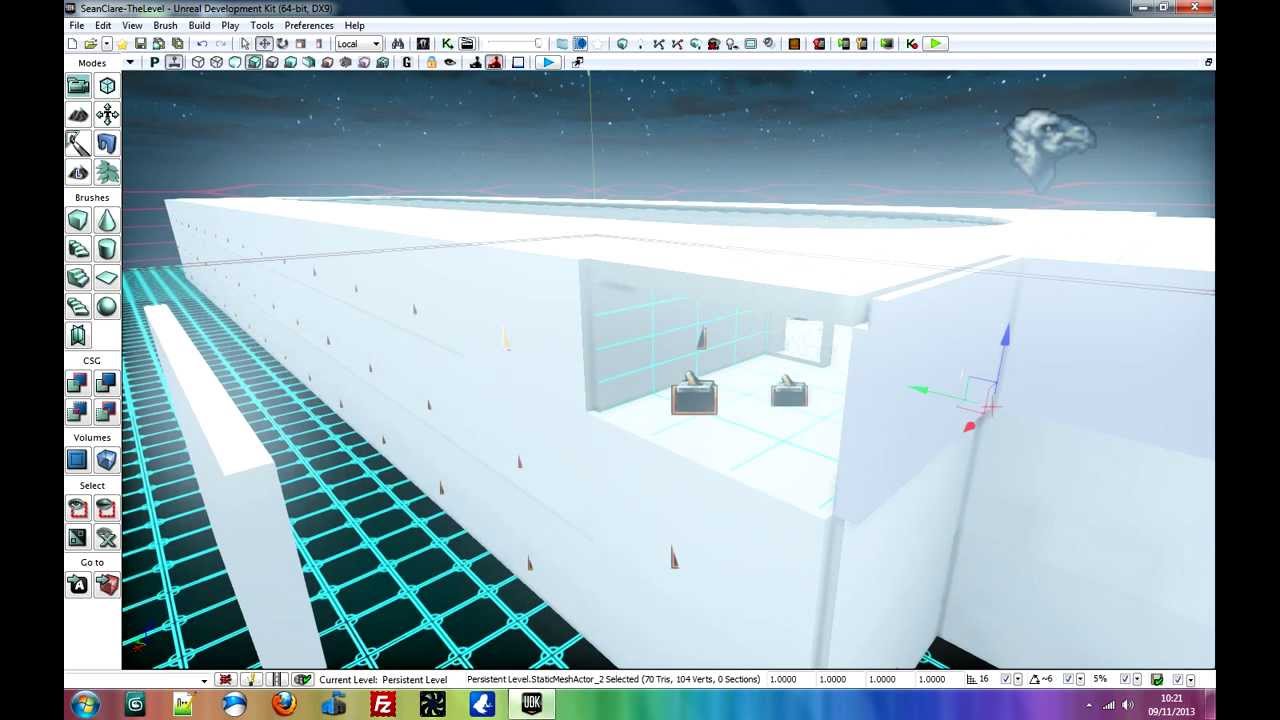Select Foliage mode tree icon
Image resolution: width=1280 pixels, height=720 pixels.
point(107,173)
